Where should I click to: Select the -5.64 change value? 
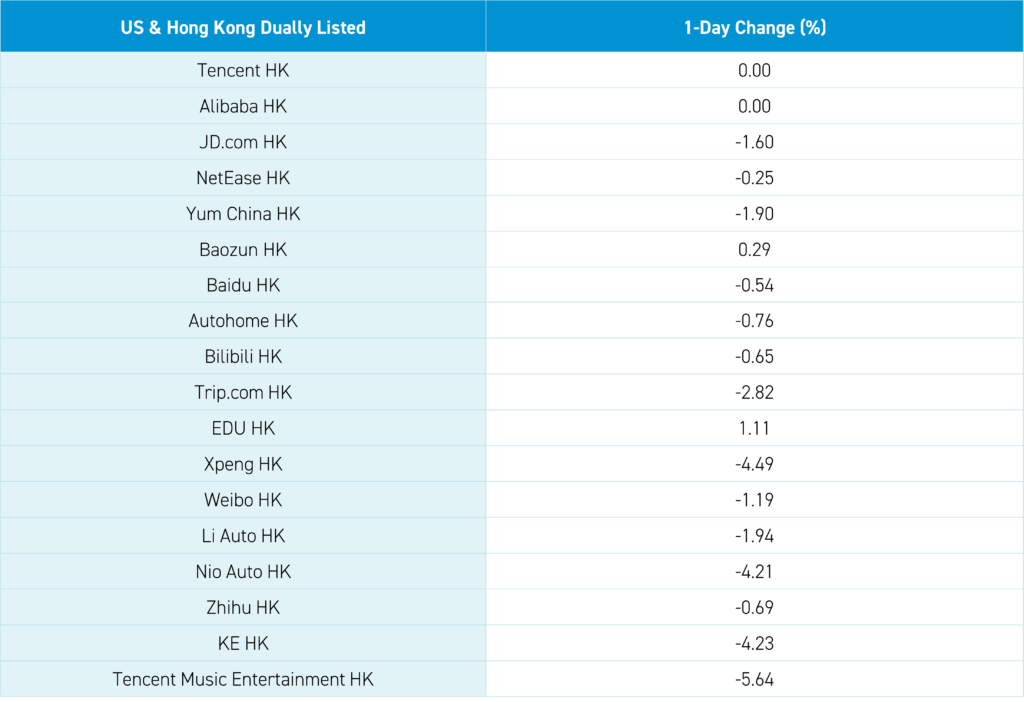pyautogui.click(x=754, y=680)
